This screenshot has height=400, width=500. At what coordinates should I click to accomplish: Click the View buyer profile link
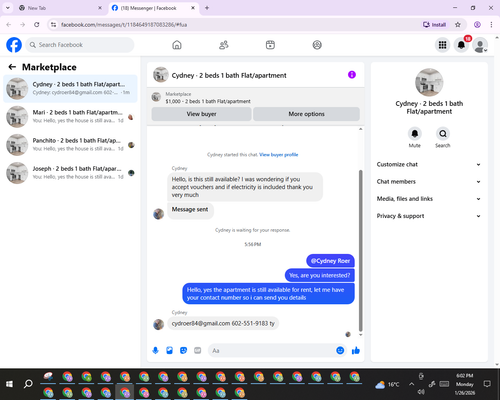[279, 155]
